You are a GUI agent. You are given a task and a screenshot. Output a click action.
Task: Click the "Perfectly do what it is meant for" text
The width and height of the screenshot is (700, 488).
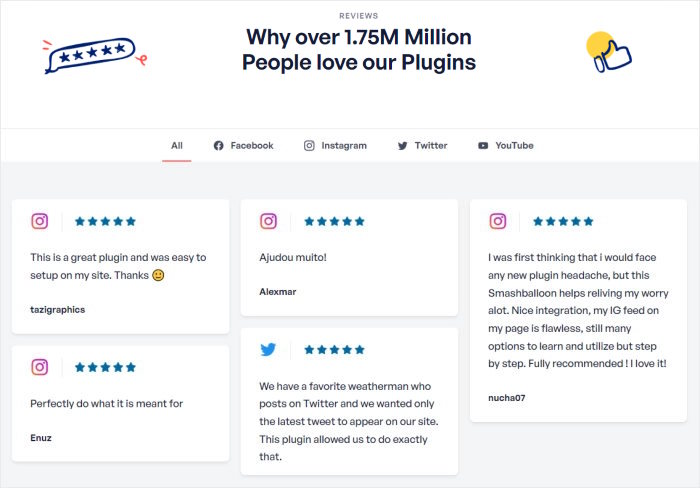tap(107, 403)
